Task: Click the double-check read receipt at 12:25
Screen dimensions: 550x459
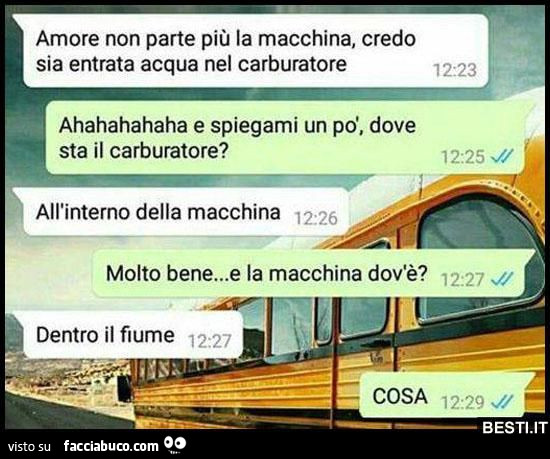Action: click(x=502, y=156)
